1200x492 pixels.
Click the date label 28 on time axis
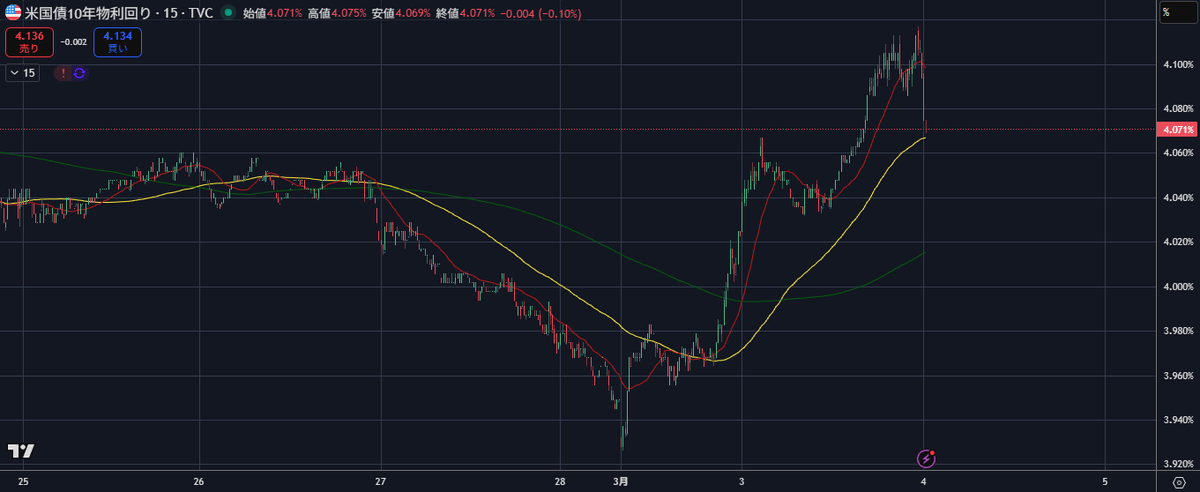(559, 482)
